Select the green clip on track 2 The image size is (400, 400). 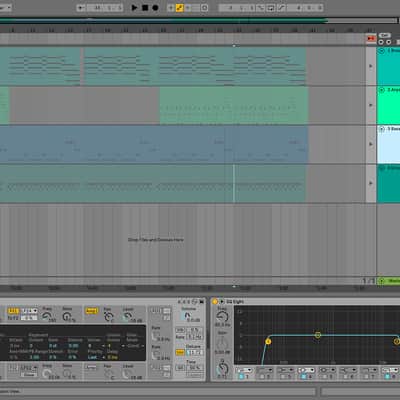[234, 105]
